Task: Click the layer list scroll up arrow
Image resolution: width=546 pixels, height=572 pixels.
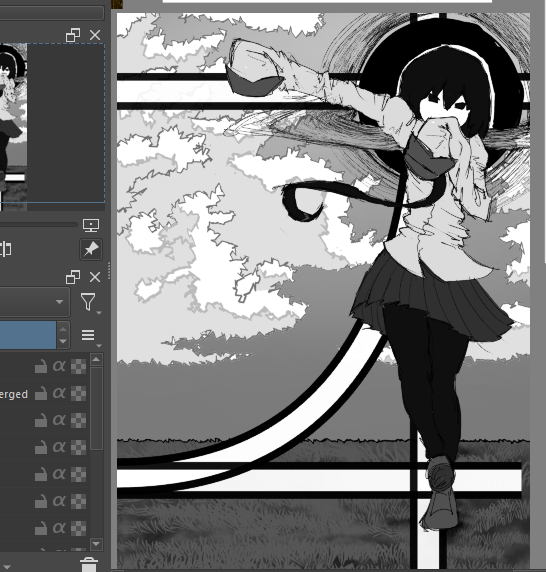Action: point(96,360)
